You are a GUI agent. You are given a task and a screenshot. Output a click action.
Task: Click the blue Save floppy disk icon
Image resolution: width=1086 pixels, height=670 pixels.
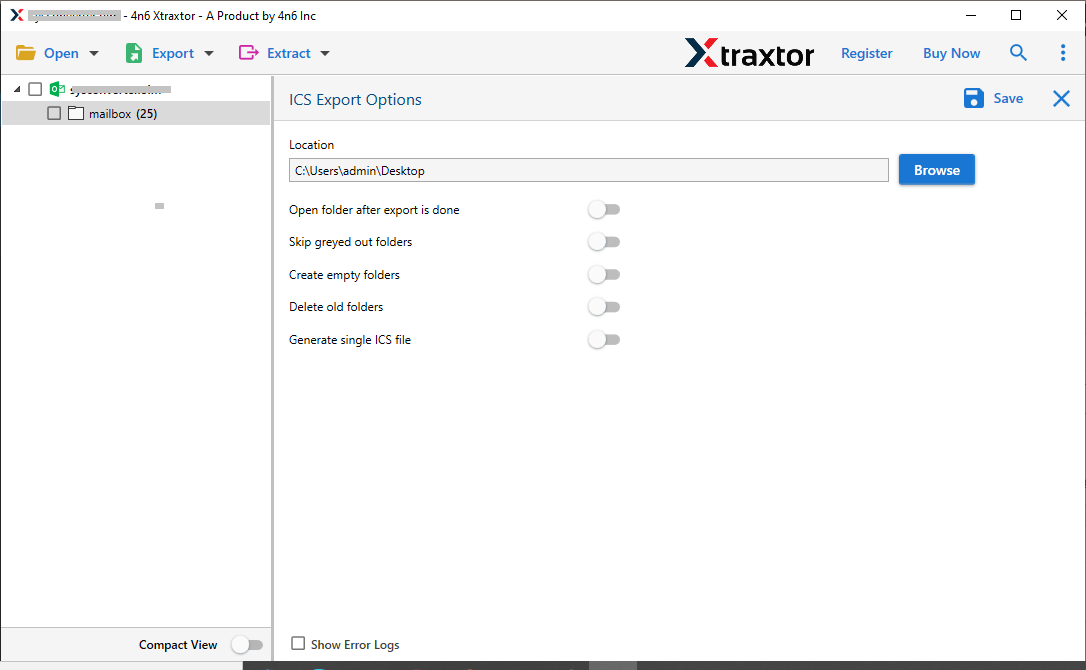[973, 98]
